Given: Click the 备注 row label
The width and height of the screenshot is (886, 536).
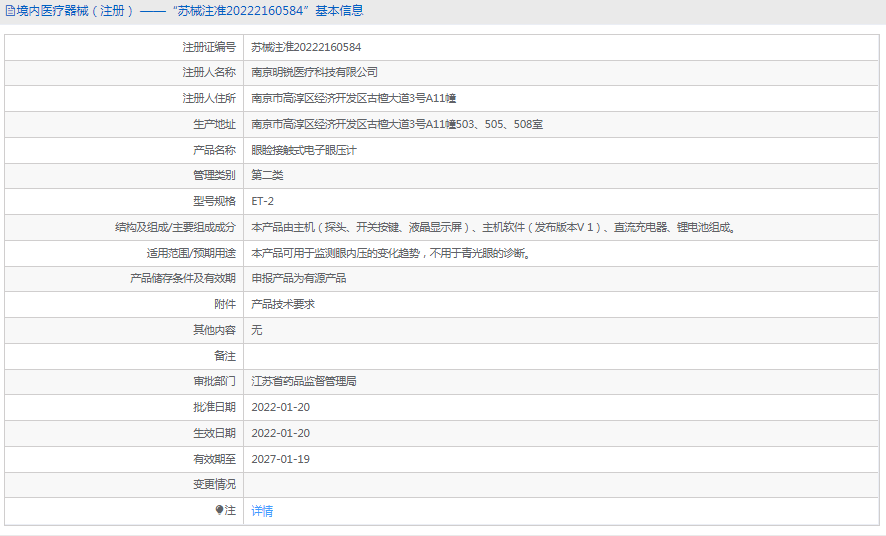Looking at the screenshot, I should click(225, 356).
